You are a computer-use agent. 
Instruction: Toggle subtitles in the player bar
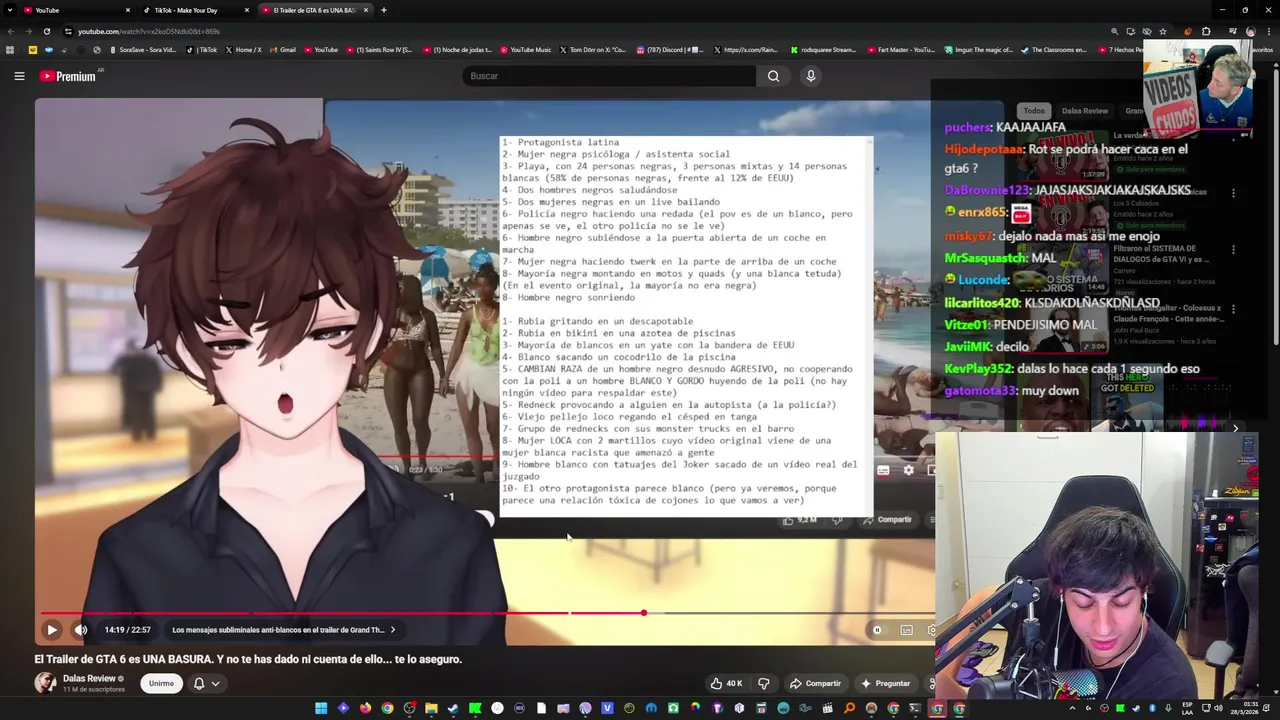[906, 630]
